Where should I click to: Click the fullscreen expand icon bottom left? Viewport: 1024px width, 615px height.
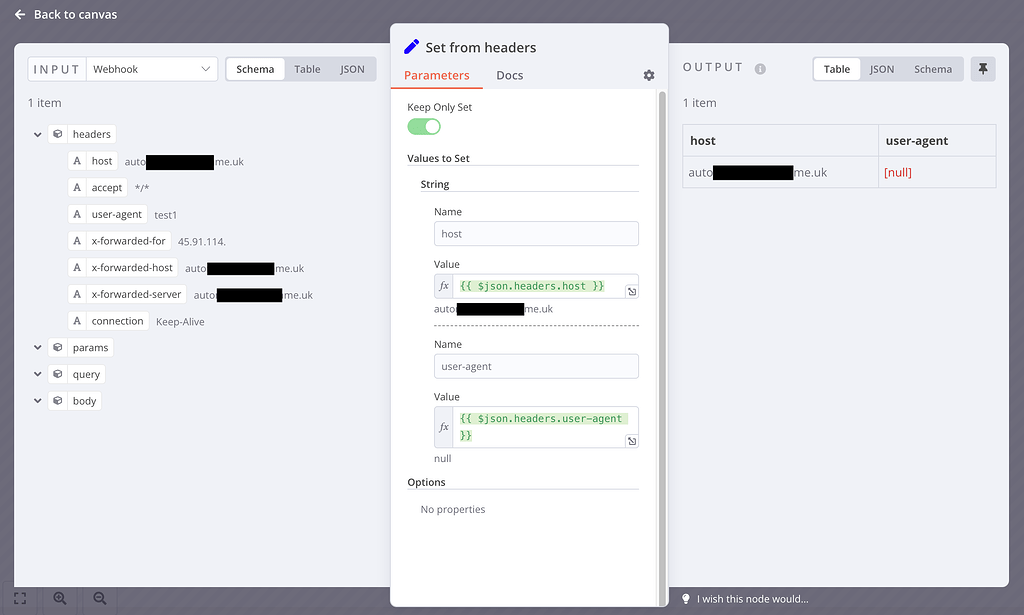(x=22, y=598)
